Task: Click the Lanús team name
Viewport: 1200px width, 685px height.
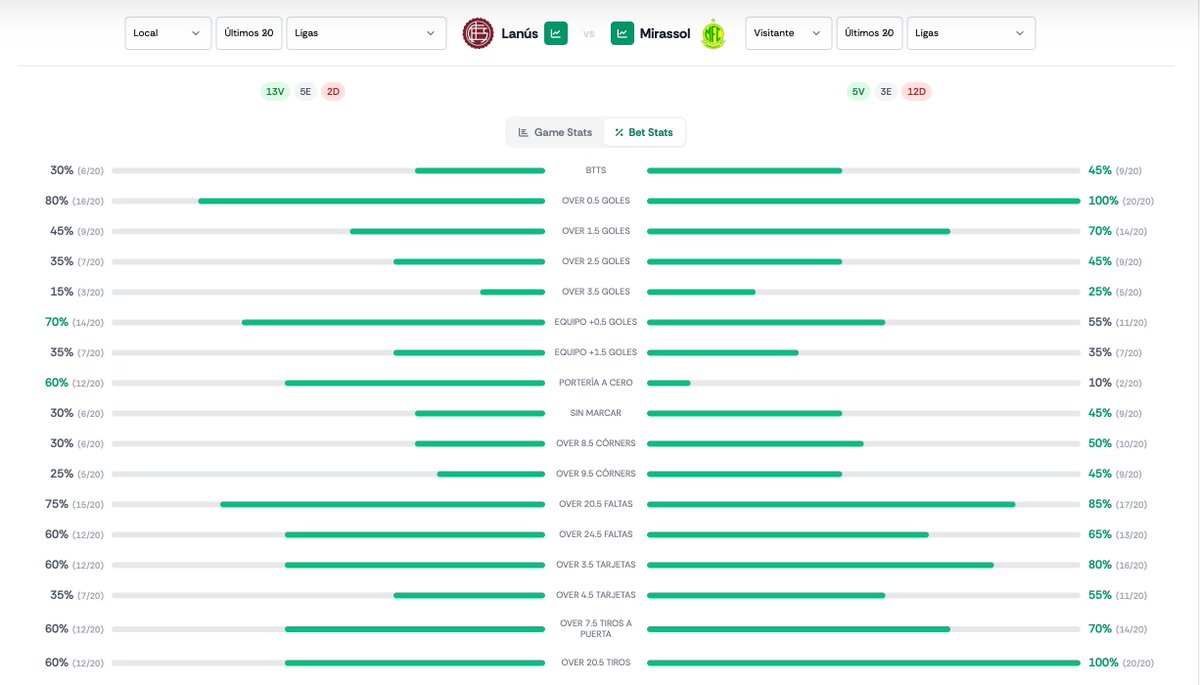Action: coord(519,33)
